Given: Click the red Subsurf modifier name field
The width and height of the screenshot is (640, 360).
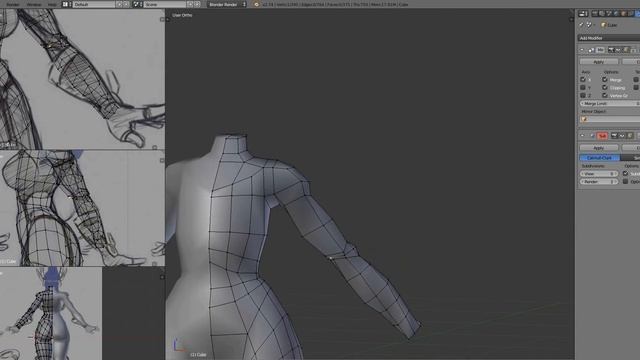Looking at the screenshot, I should (602, 136).
